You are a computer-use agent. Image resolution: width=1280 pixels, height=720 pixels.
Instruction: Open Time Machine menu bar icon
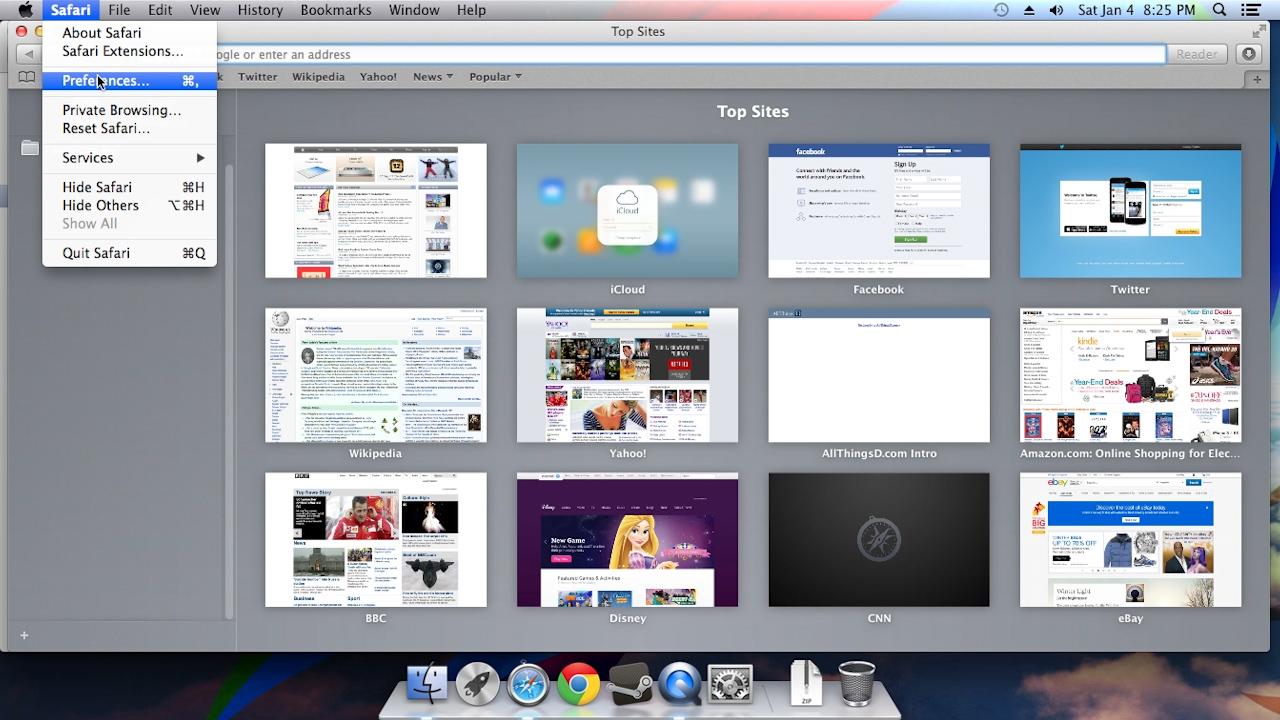pos(1001,10)
